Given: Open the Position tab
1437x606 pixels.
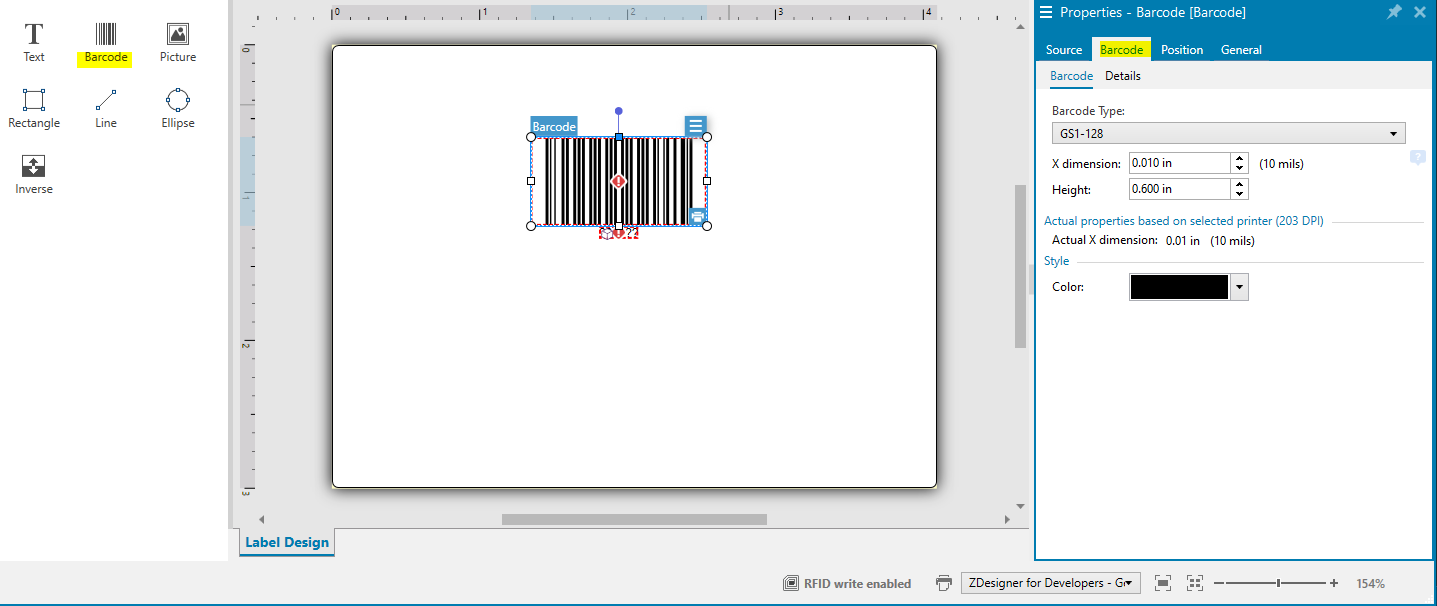Looking at the screenshot, I should tap(1182, 50).
